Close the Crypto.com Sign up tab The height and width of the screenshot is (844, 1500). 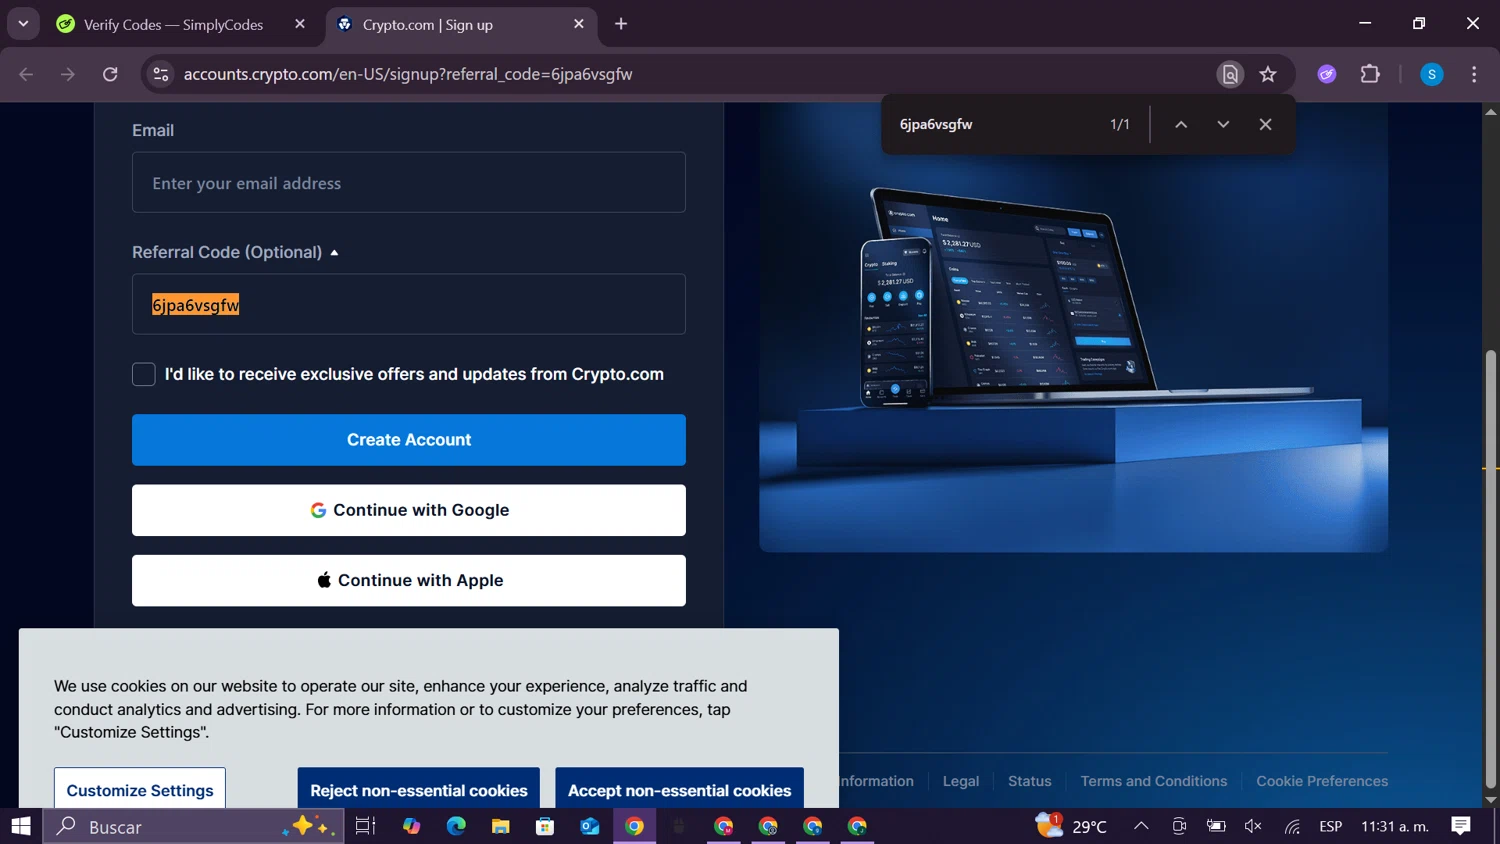579,24
